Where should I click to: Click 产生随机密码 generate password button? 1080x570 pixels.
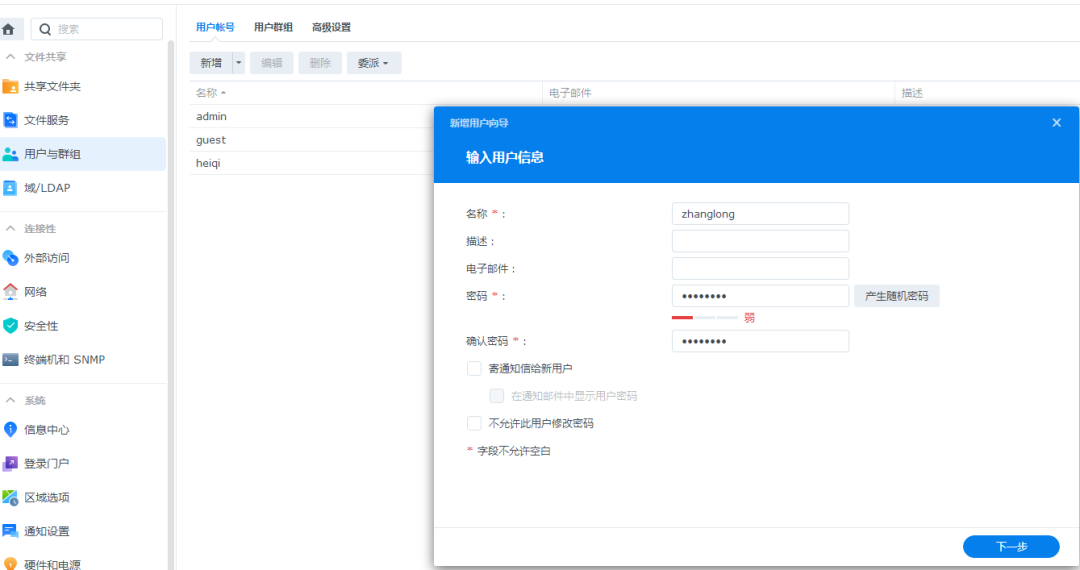pyautogui.click(x=896, y=296)
